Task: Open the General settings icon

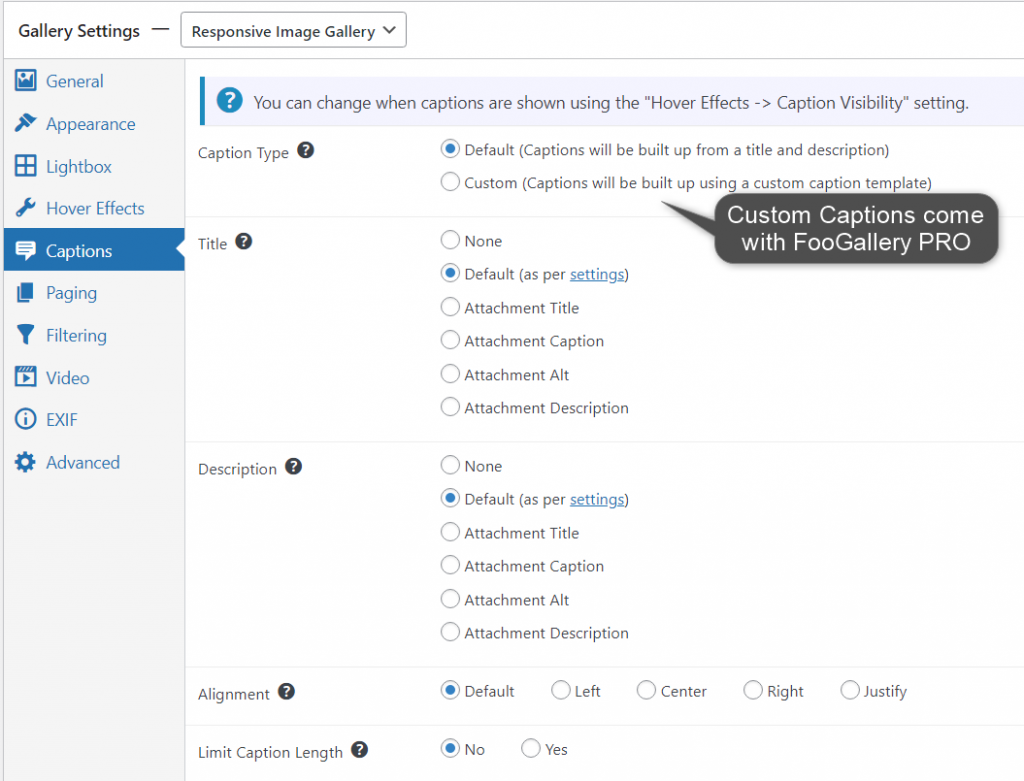Action: tap(25, 80)
